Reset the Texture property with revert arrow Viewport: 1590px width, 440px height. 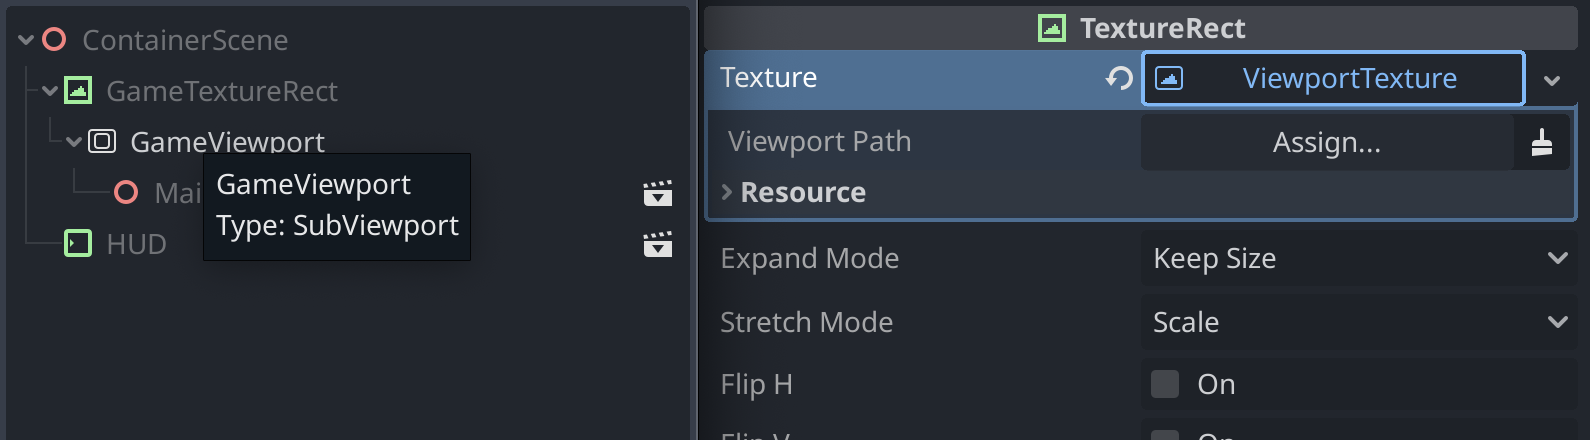click(1119, 78)
